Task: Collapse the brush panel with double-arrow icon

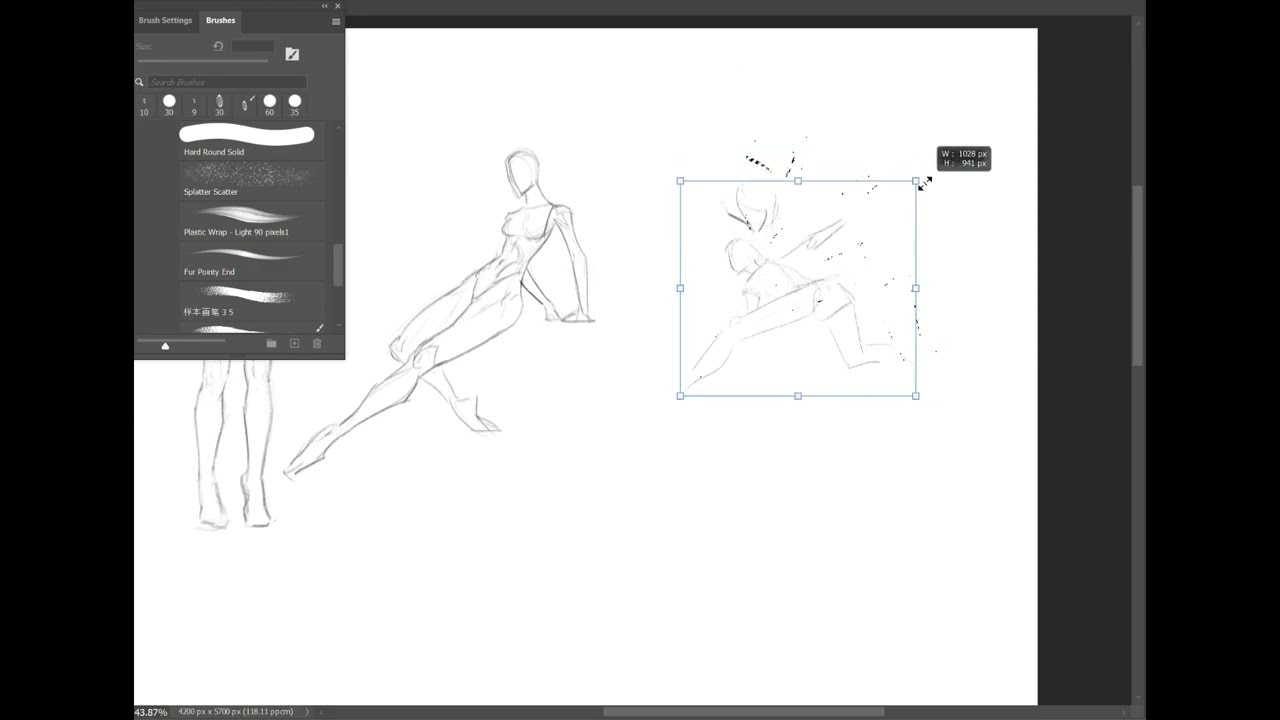Action: click(324, 6)
